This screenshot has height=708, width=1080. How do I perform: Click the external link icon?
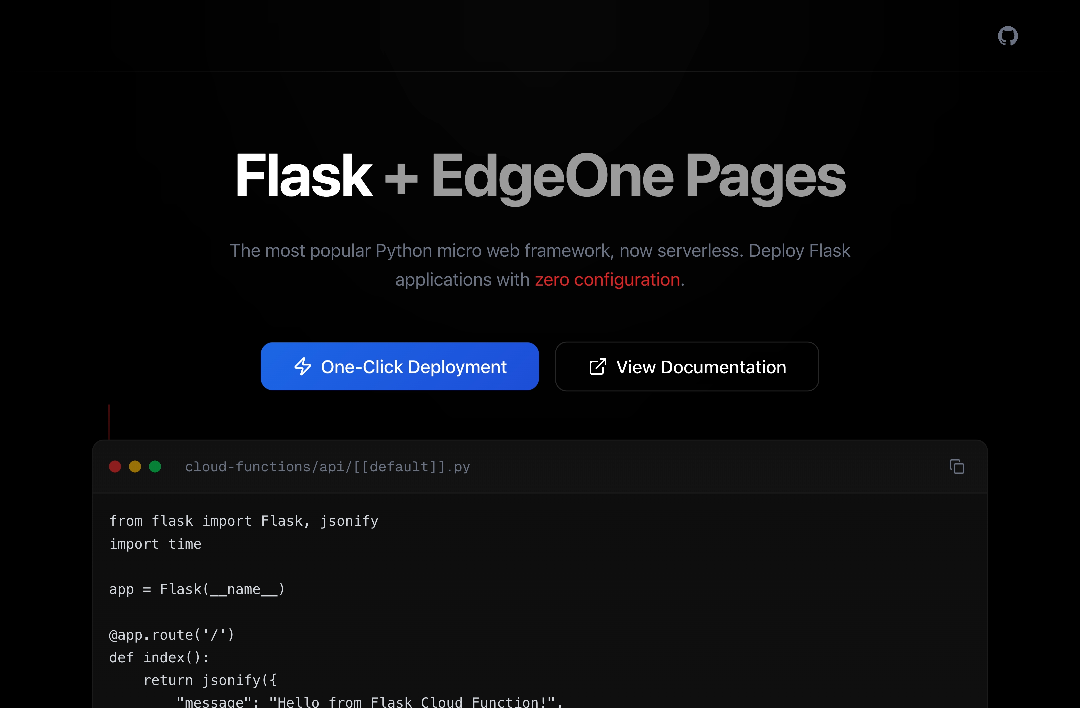pyautogui.click(x=598, y=367)
